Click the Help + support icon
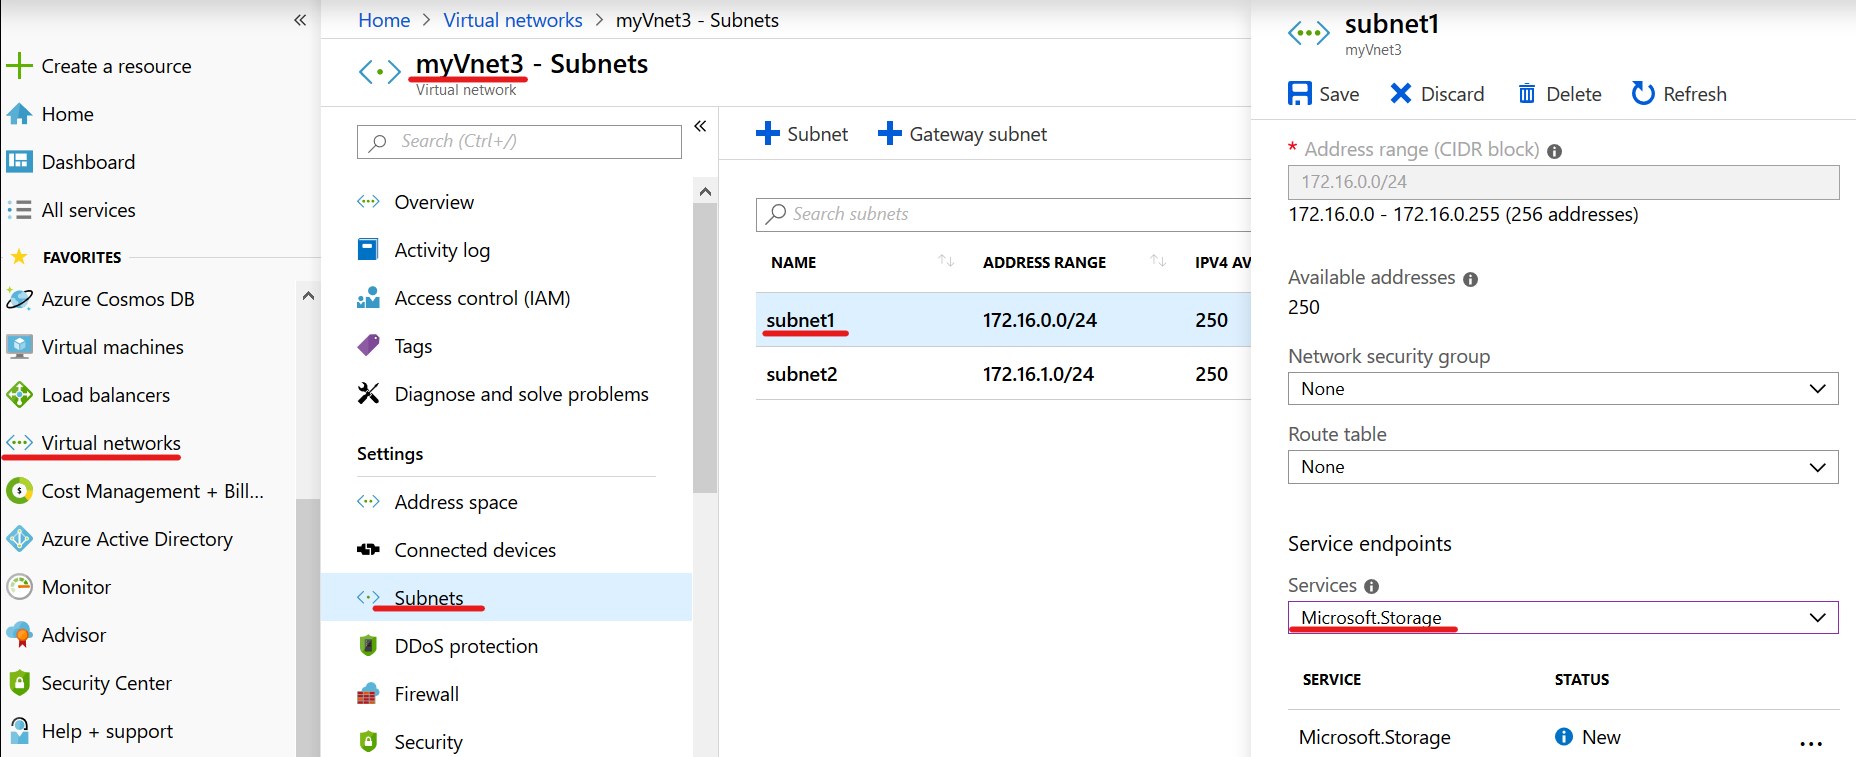Viewport: 1856px width, 757px height. pos(19,731)
